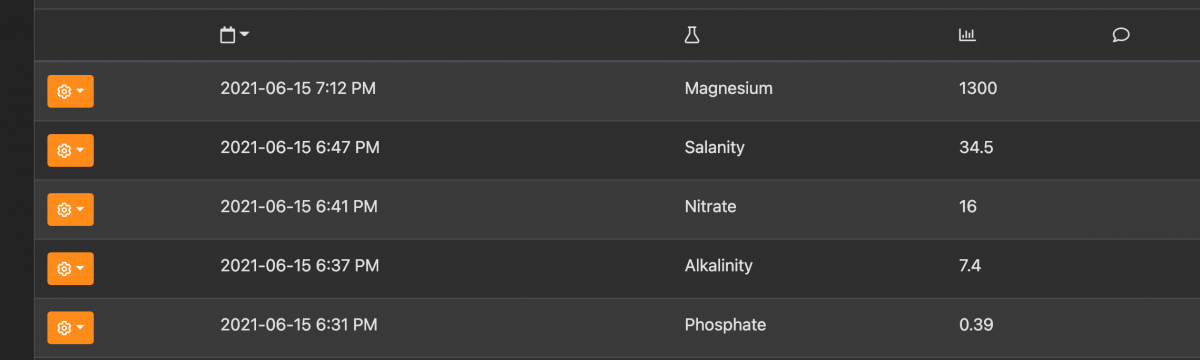
Task: Click the 2021-06-15 7:12 PM date entry
Action: (x=298, y=88)
